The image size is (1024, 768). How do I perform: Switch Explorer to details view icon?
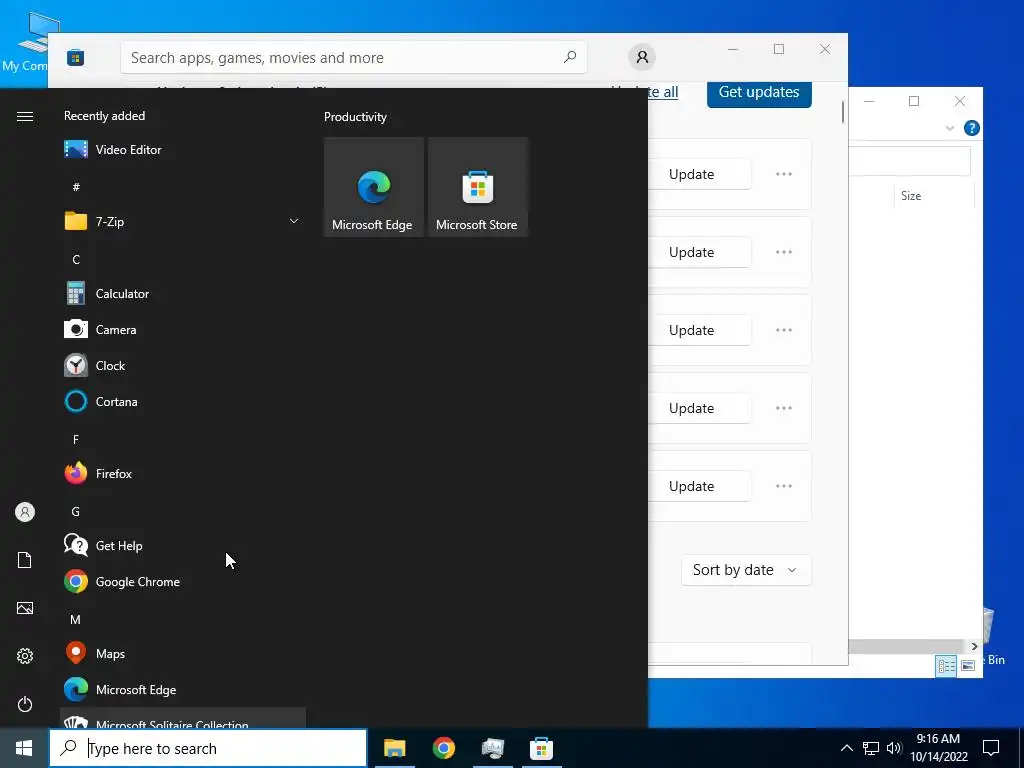point(946,665)
